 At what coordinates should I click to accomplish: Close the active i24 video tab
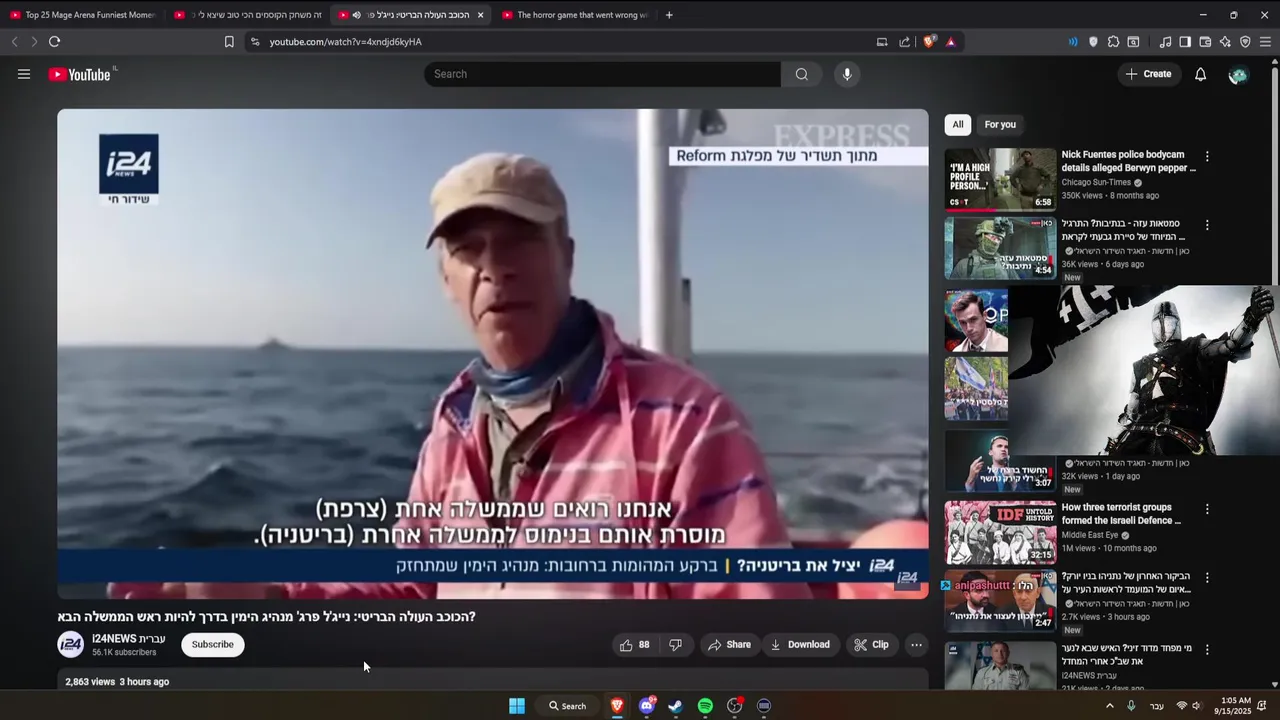[x=480, y=15]
